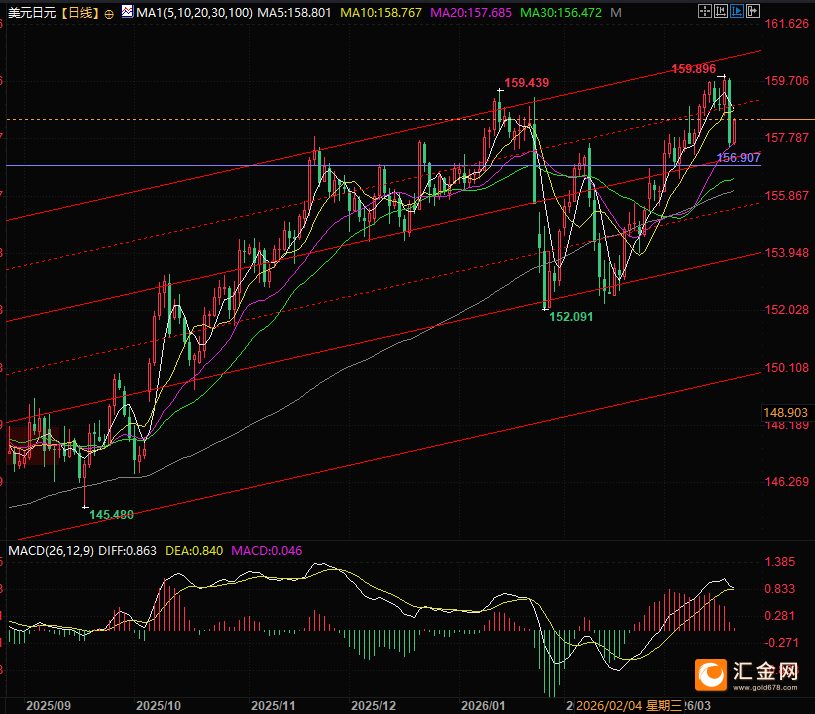Viewport: 815px width, 714px height.
Task: Click the 0.833 MACD axis label
Action: [780, 589]
